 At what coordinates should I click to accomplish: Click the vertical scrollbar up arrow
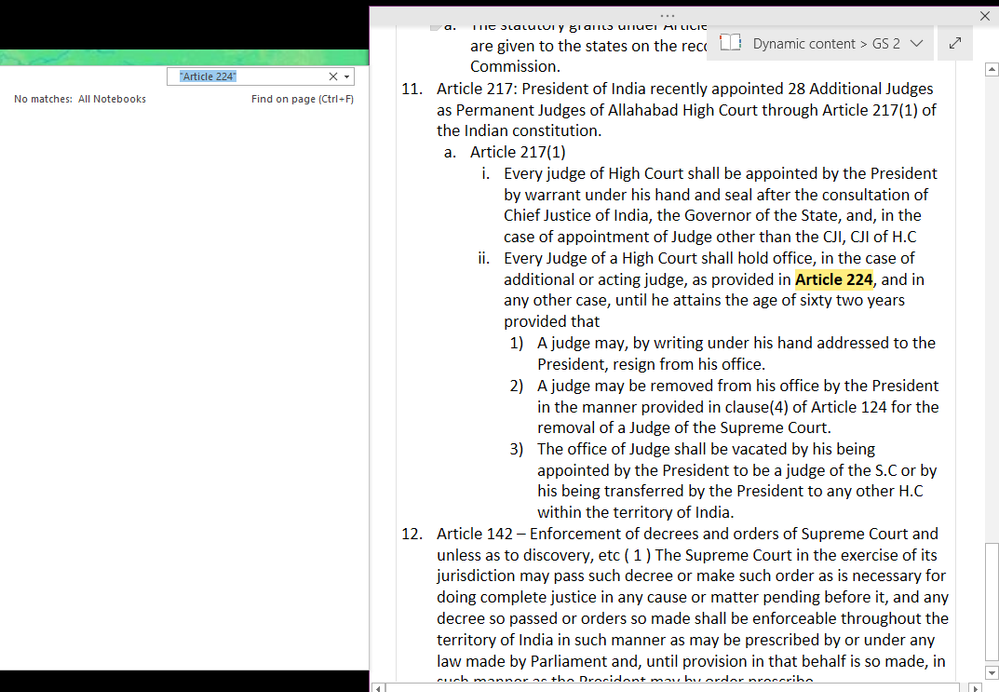coord(991,69)
